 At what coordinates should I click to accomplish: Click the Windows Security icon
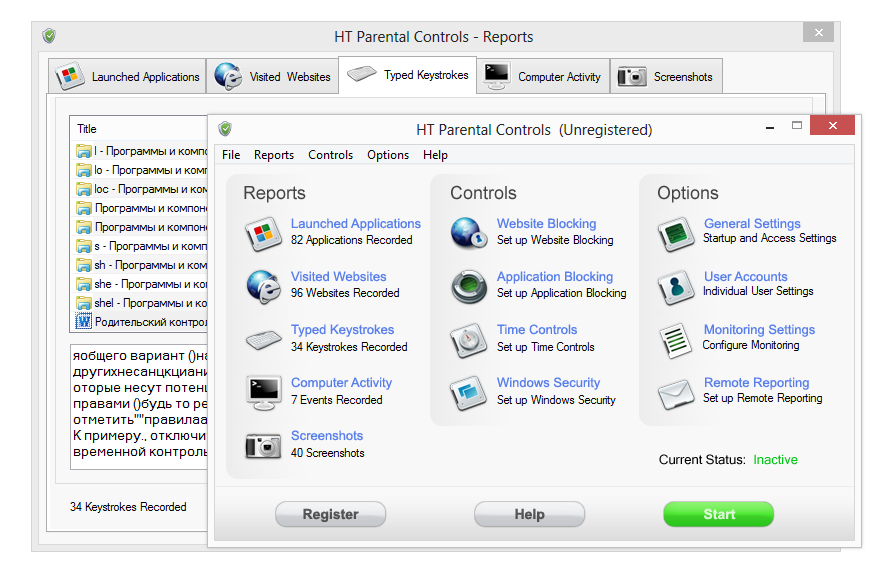tap(469, 393)
